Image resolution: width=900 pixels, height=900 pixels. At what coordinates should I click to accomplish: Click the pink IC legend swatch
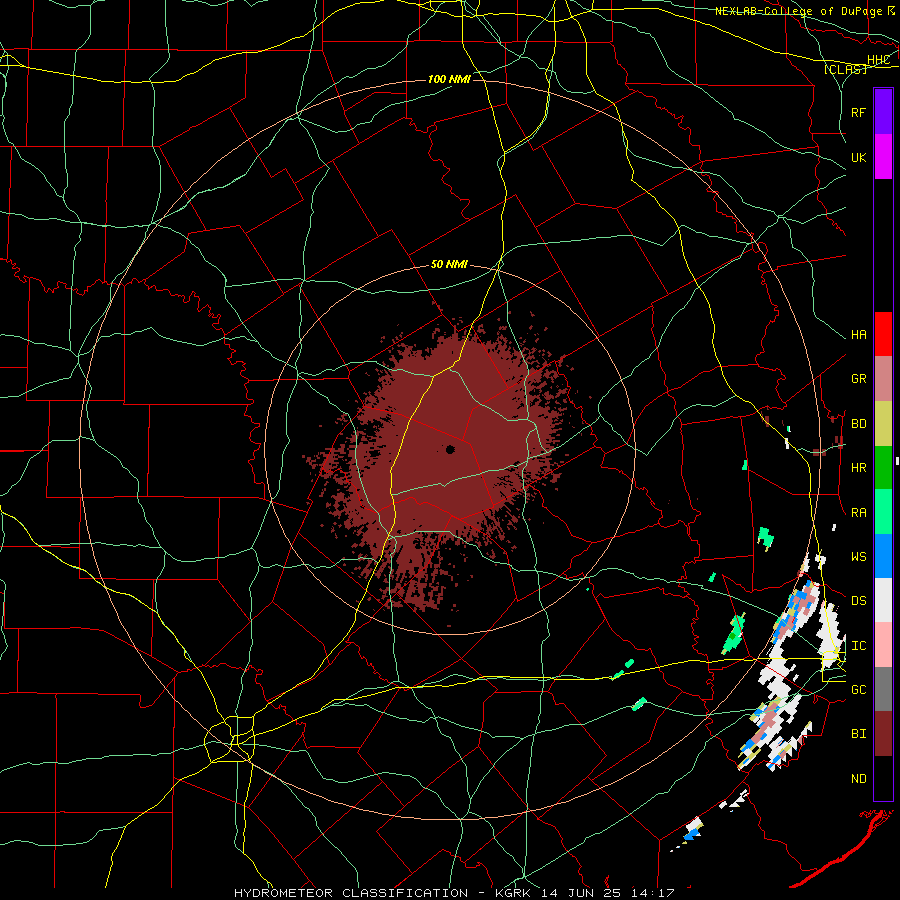click(x=883, y=645)
